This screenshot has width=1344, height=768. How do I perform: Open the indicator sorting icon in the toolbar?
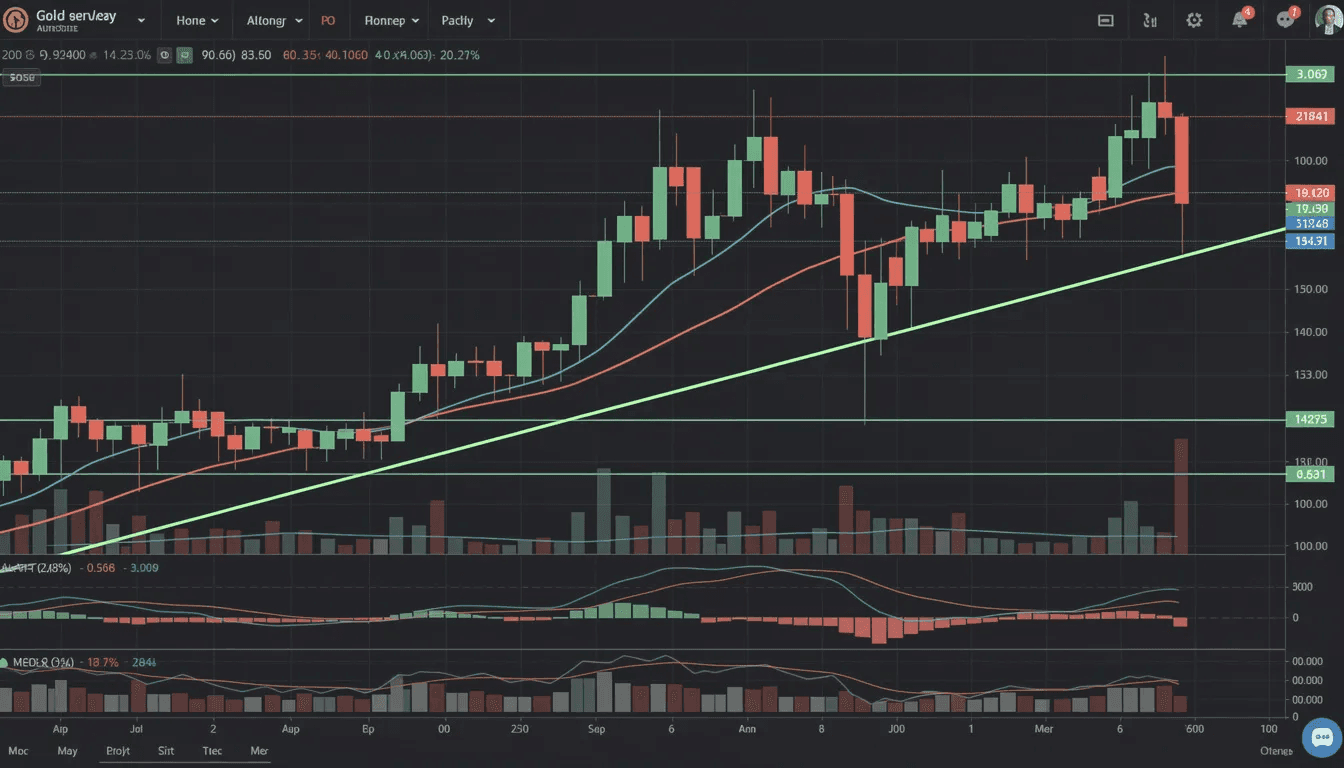(x=1150, y=19)
